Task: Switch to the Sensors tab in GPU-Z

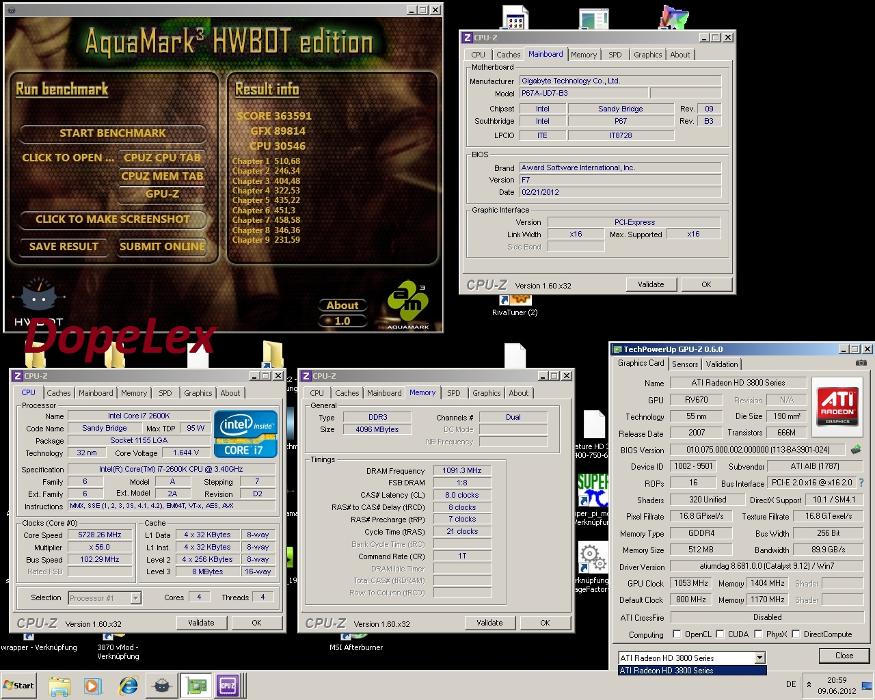Action: click(684, 364)
